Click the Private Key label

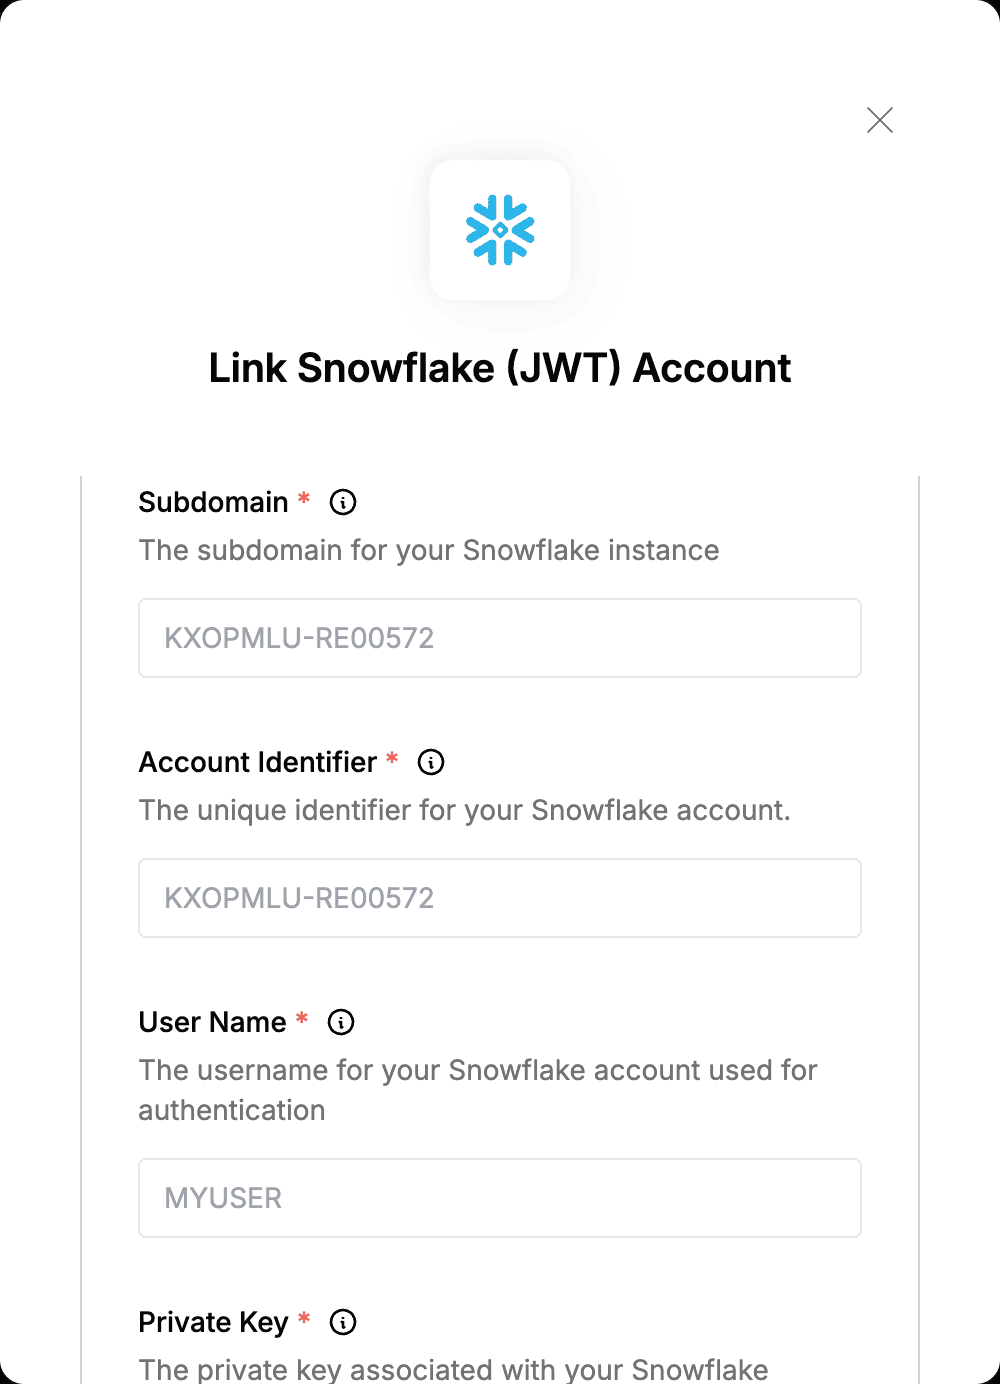[x=213, y=1322]
